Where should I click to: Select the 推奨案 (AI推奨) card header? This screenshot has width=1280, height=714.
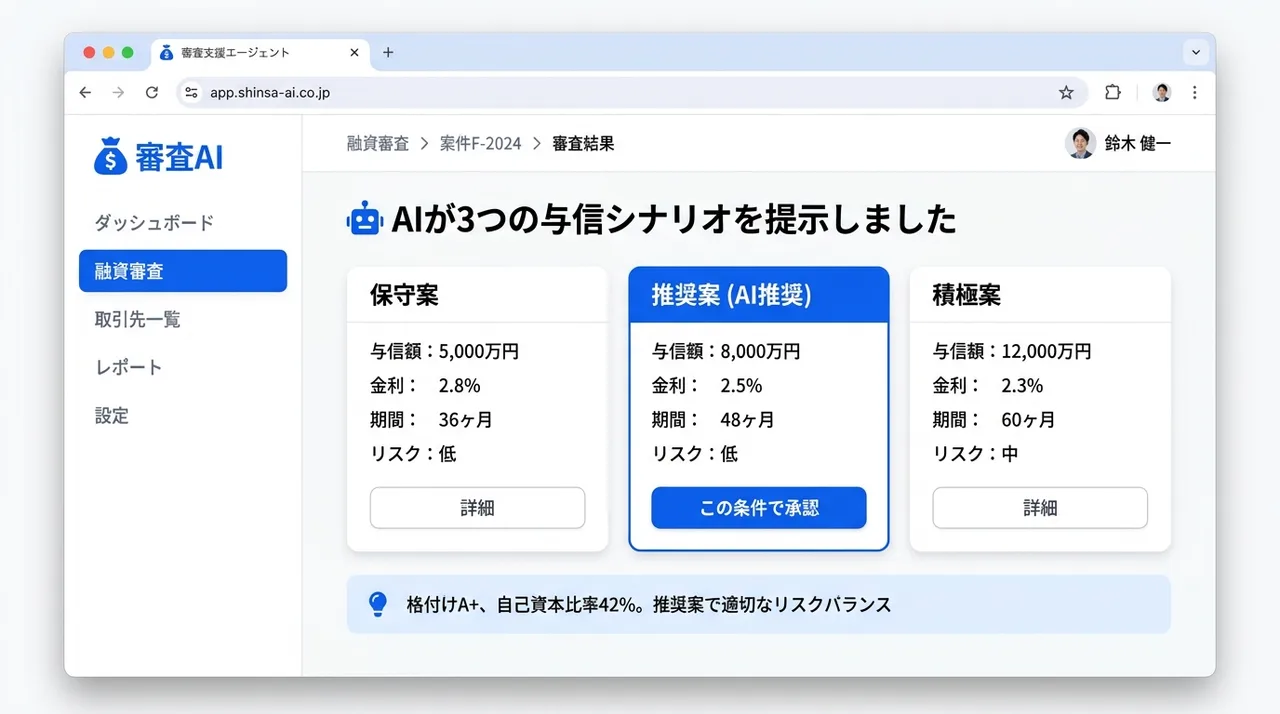point(759,295)
